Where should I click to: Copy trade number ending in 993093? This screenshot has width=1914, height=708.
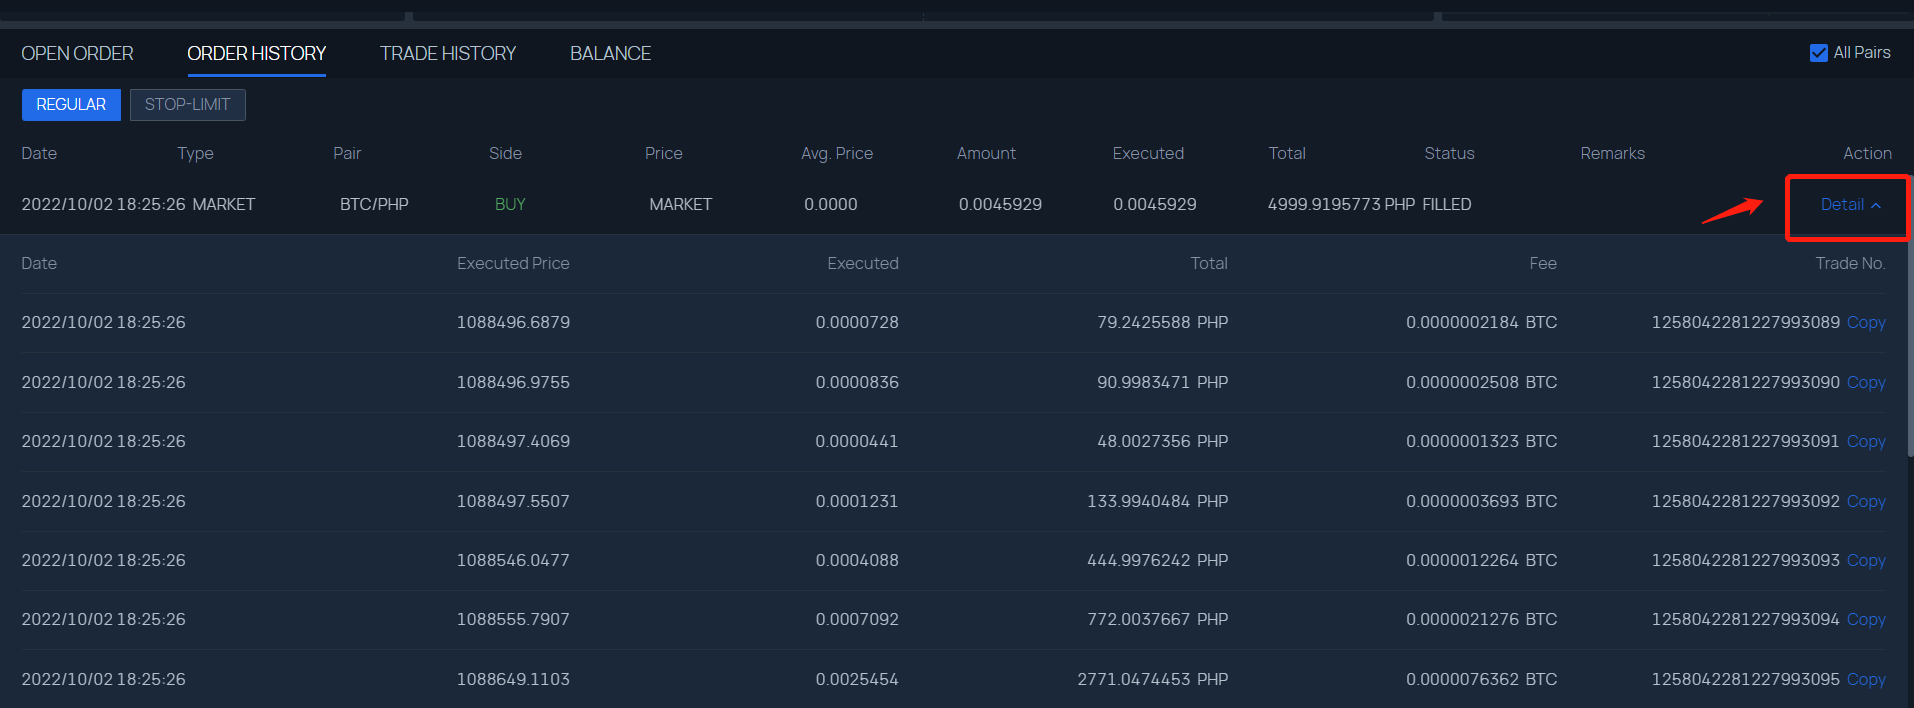pos(1866,560)
